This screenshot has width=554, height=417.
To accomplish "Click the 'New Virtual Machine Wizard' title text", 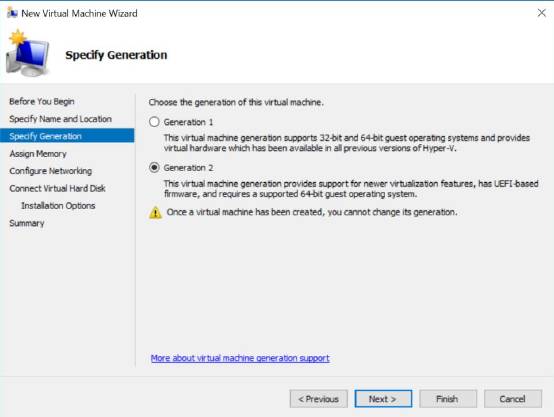I will click(x=79, y=13).
